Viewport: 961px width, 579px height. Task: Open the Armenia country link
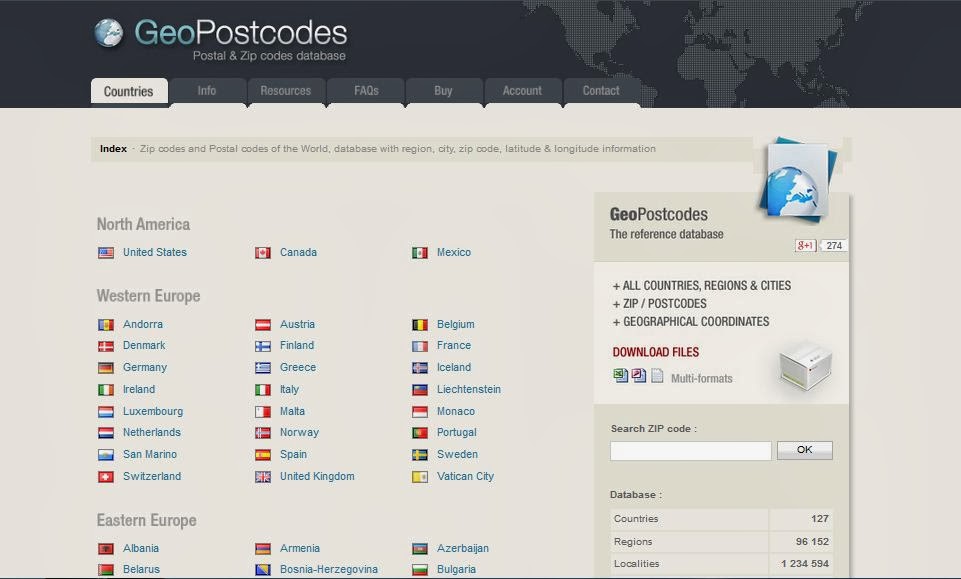tap(300, 548)
